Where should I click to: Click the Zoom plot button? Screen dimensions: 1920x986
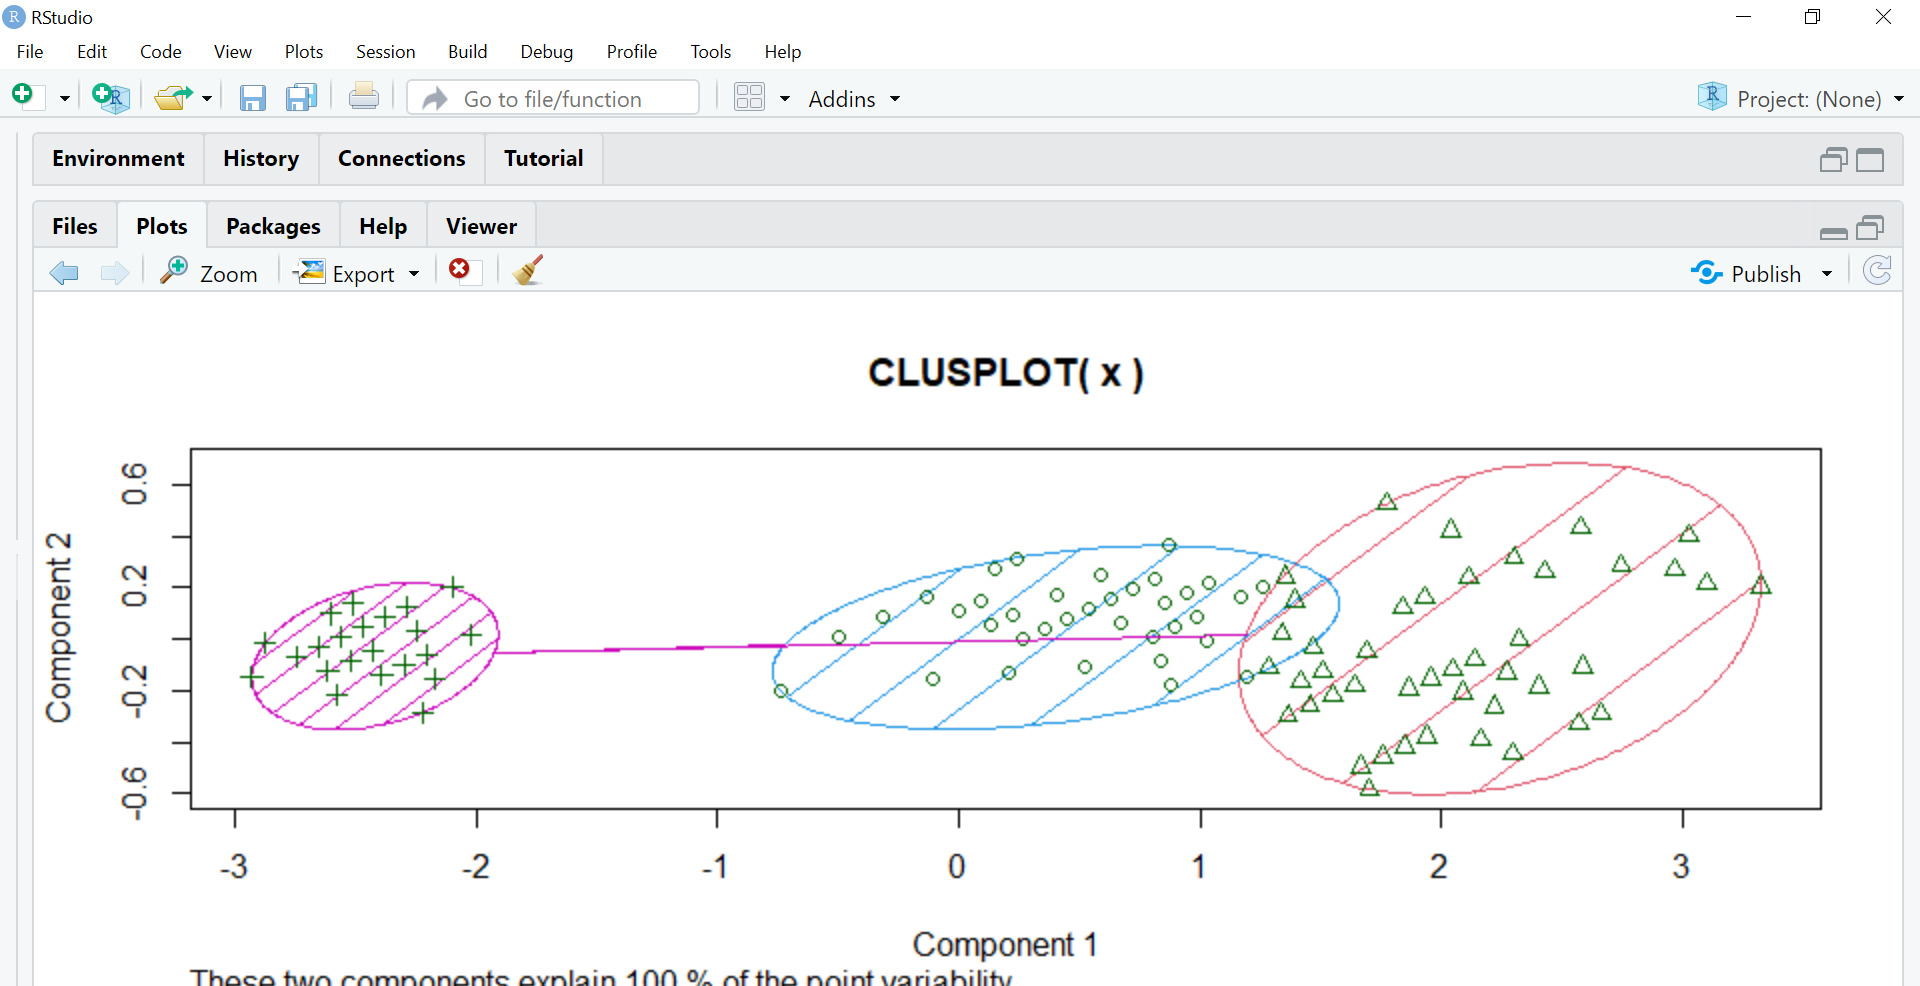(x=209, y=272)
